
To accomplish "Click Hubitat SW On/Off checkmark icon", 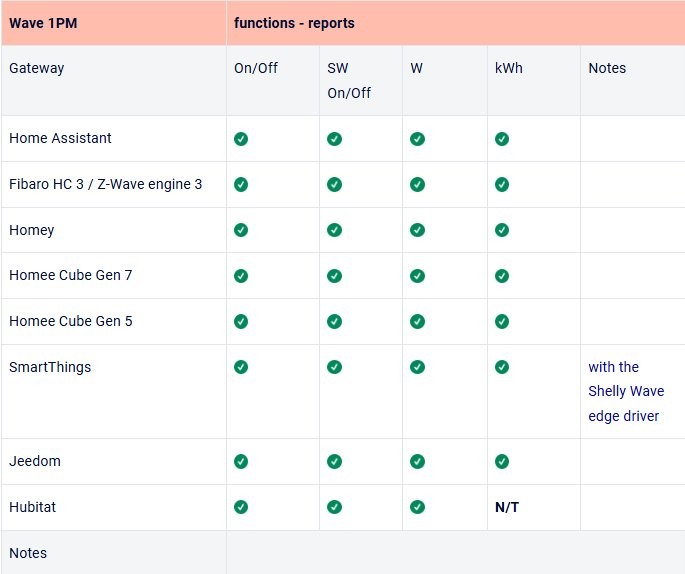I will tap(334, 507).
